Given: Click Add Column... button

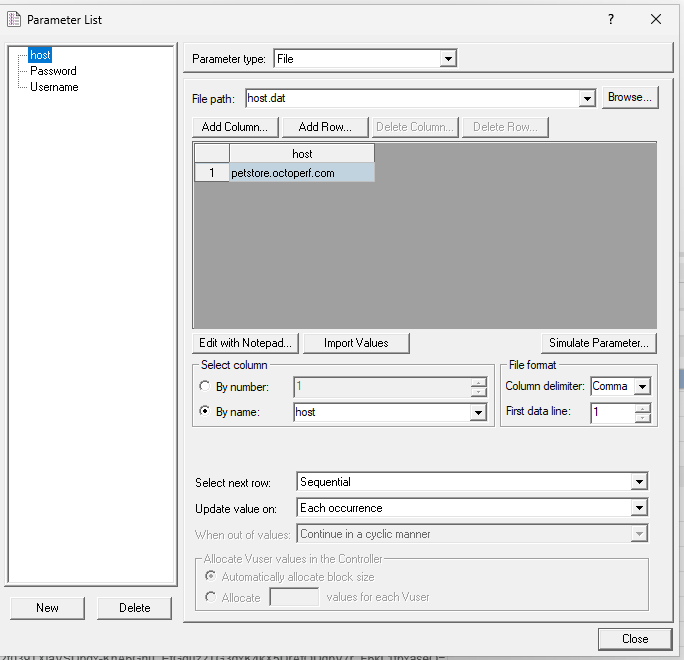Looking at the screenshot, I should [x=235, y=127].
